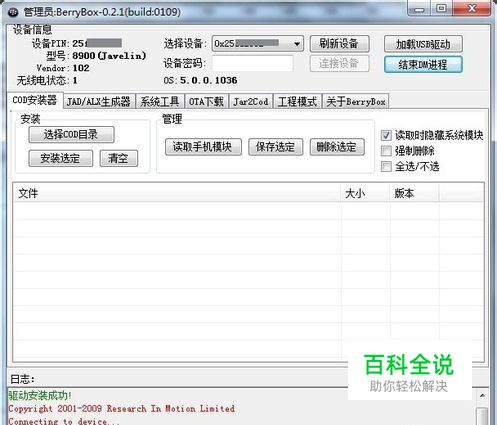This screenshot has height=425, width=497.
Task: Click the Copyright 2001-2009 Research In Motion log line
Action: click(122, 409)
